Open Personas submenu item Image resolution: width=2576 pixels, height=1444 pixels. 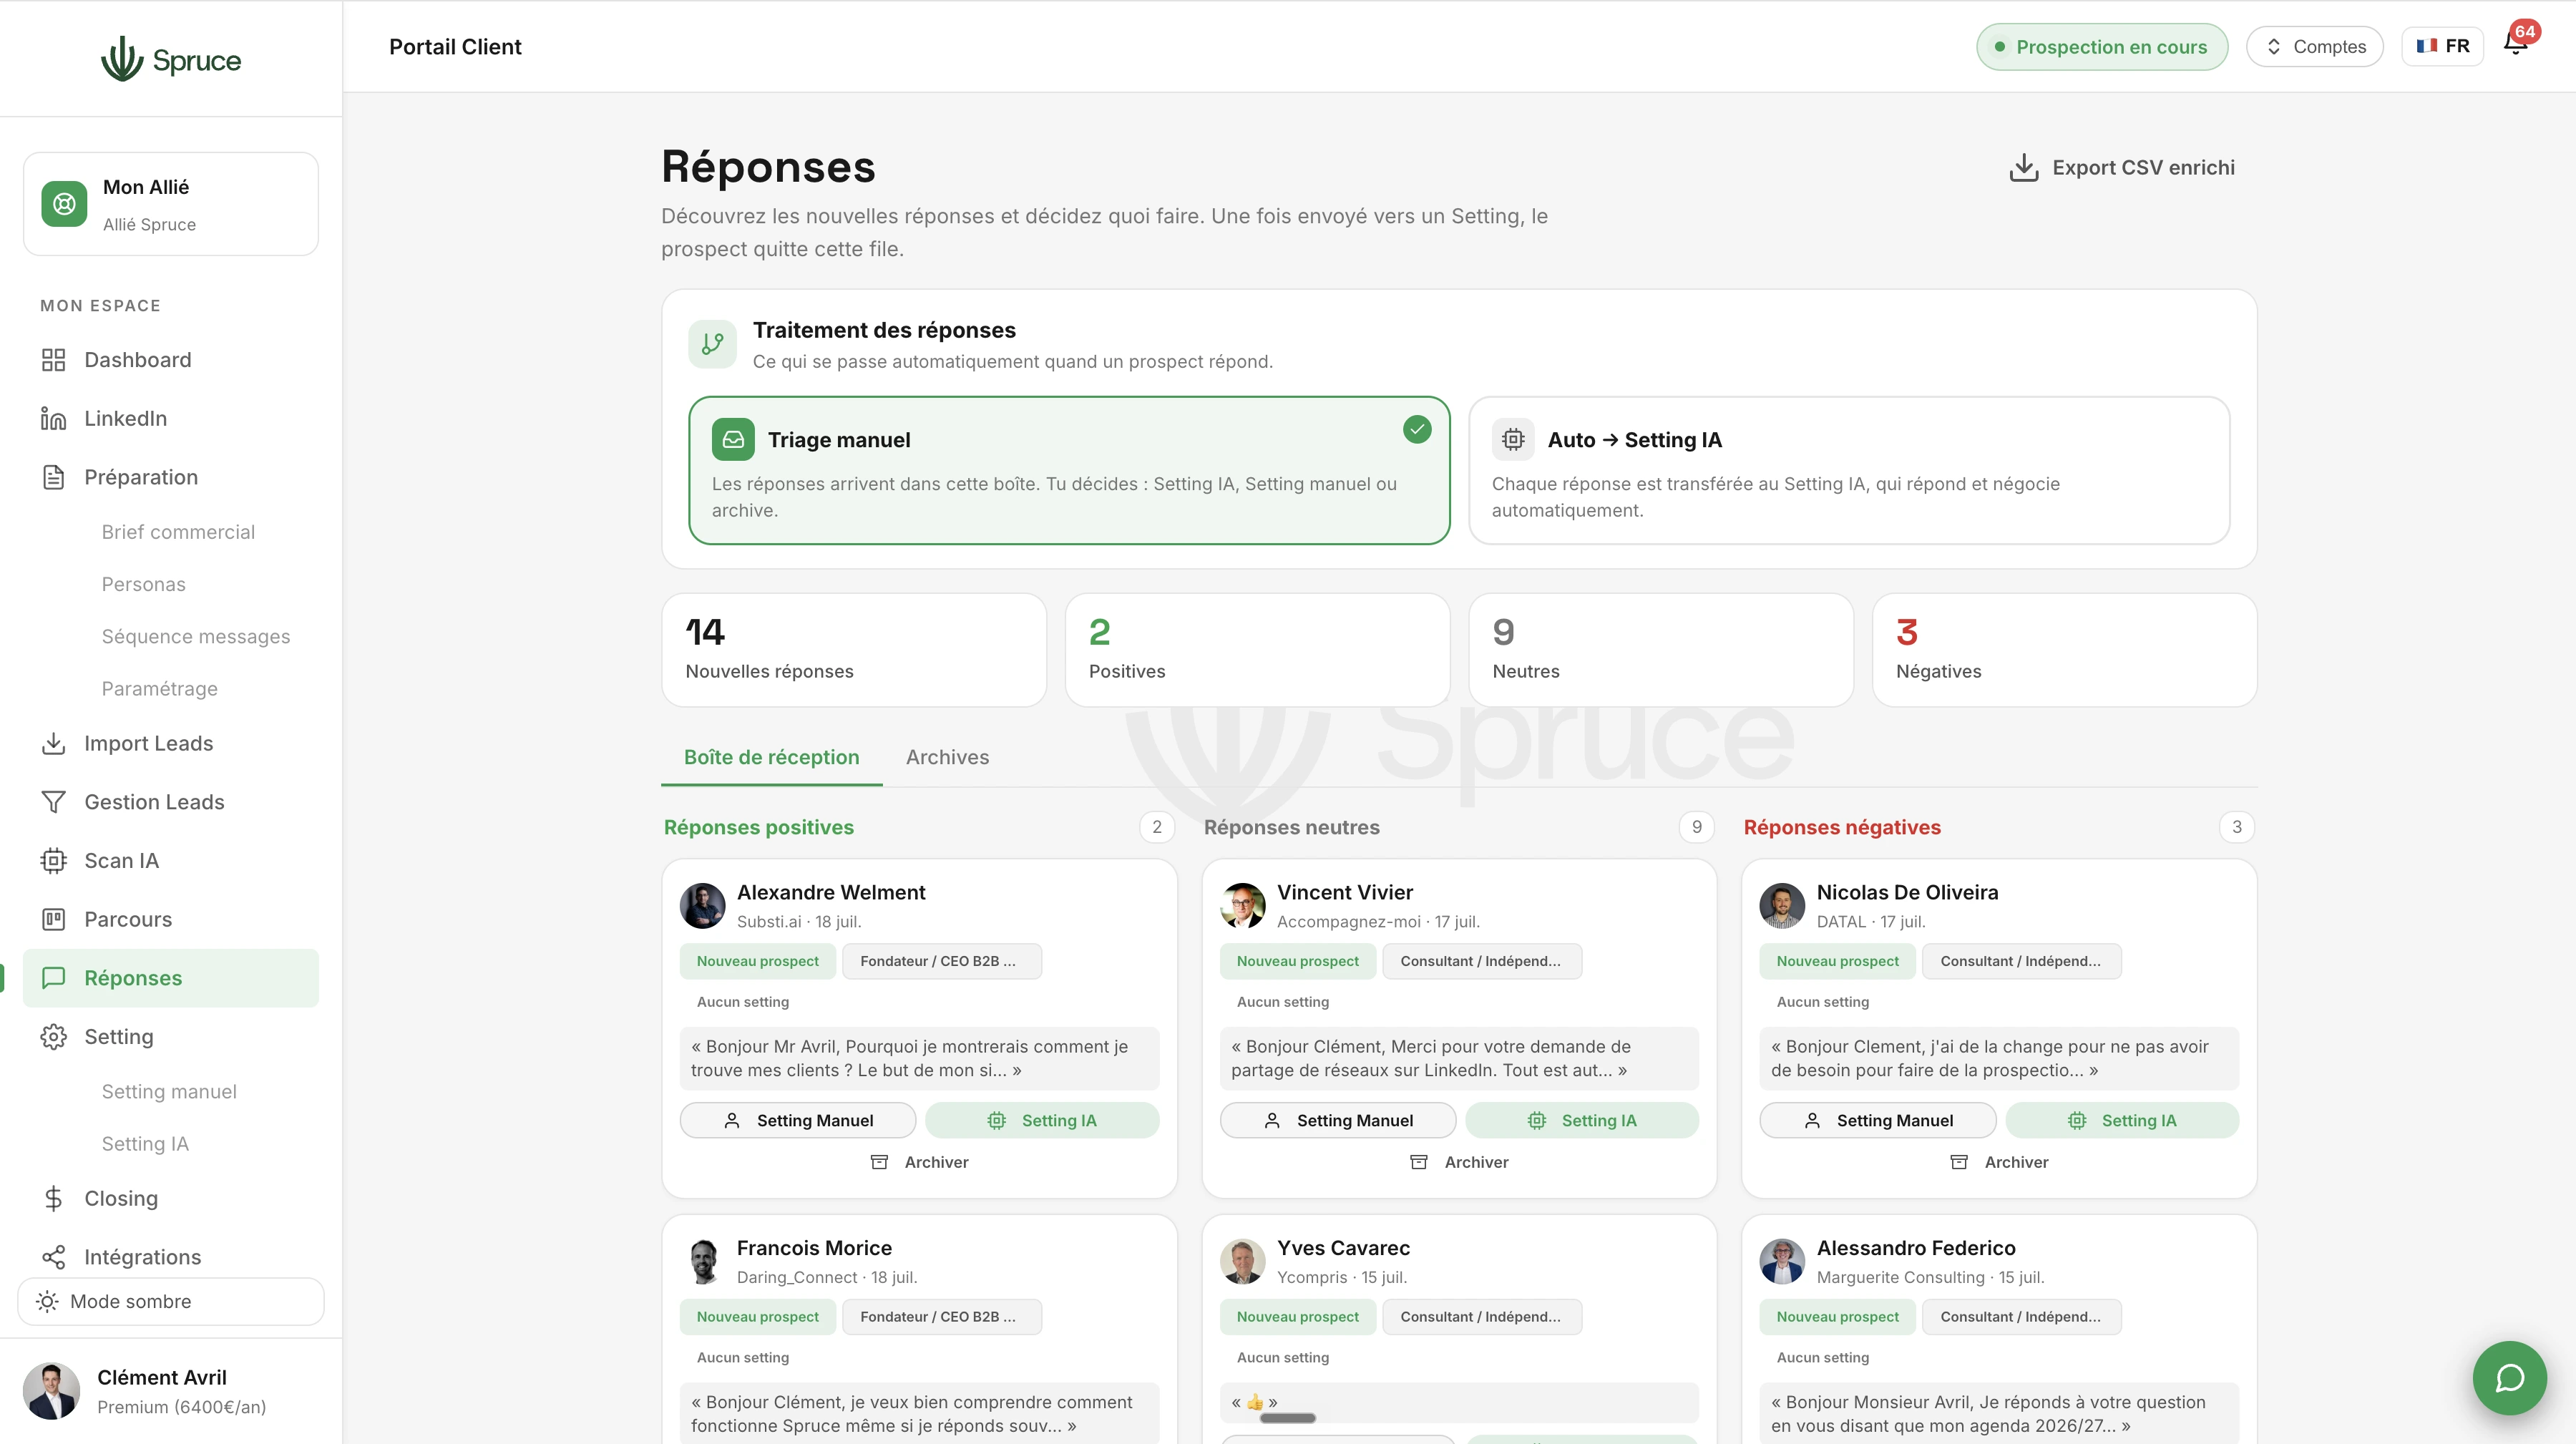144,584
